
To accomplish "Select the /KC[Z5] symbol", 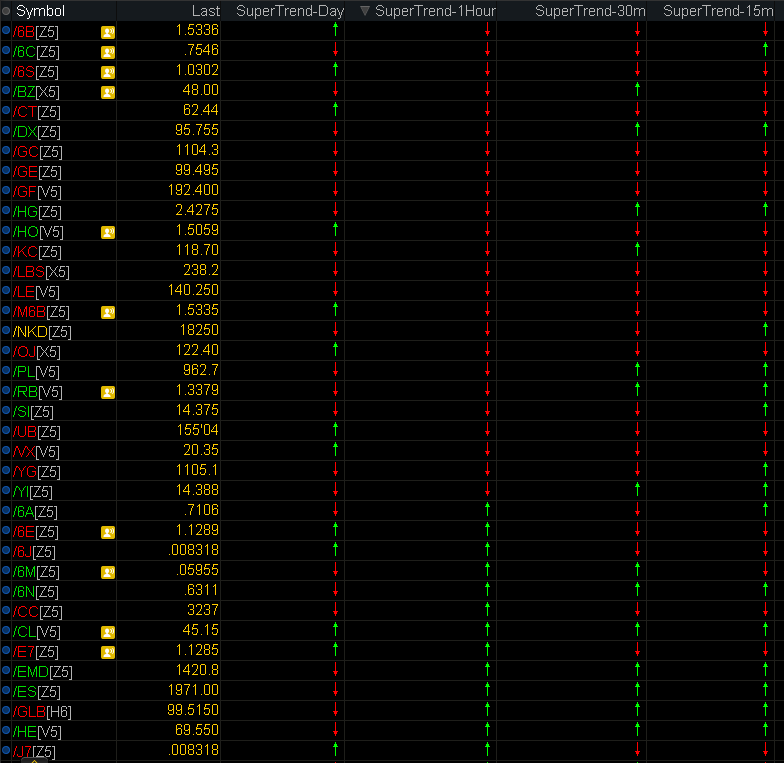I will coord(37,252).
